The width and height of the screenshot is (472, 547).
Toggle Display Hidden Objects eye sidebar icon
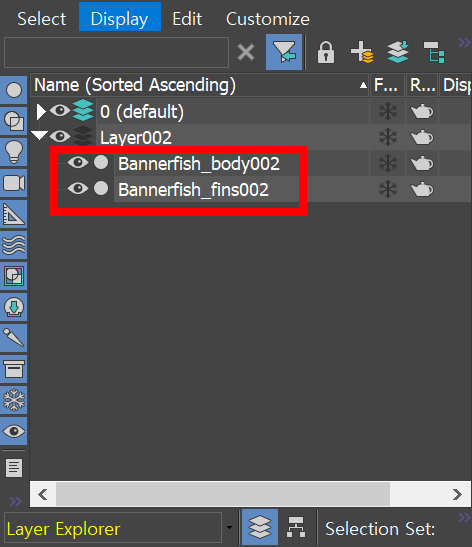click(14, 431)
